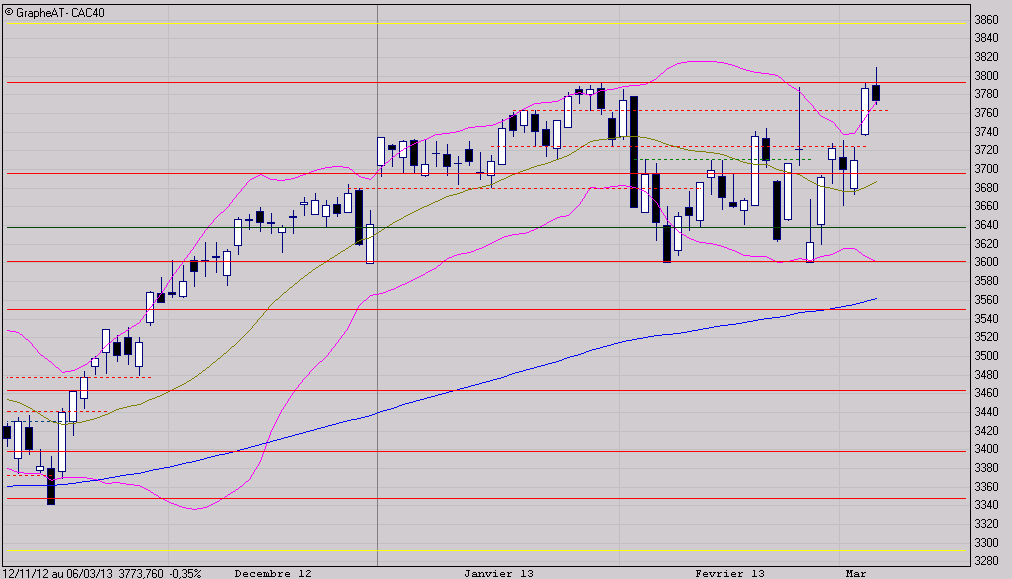Click the 3660 price scale label
Screen dimensions: 1012x579
coord(986,206)
